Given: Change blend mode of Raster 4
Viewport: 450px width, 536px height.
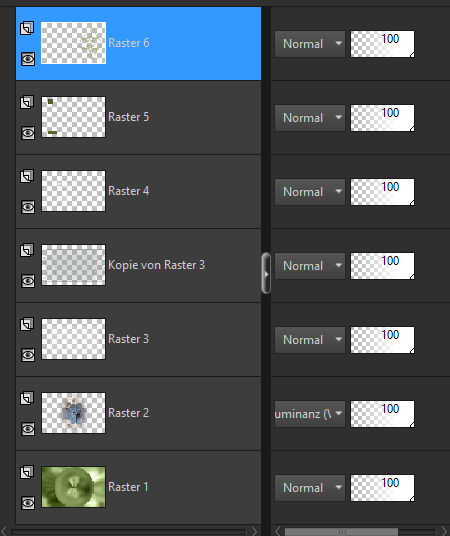Looking at the screenshot, I should pos(310,192).
